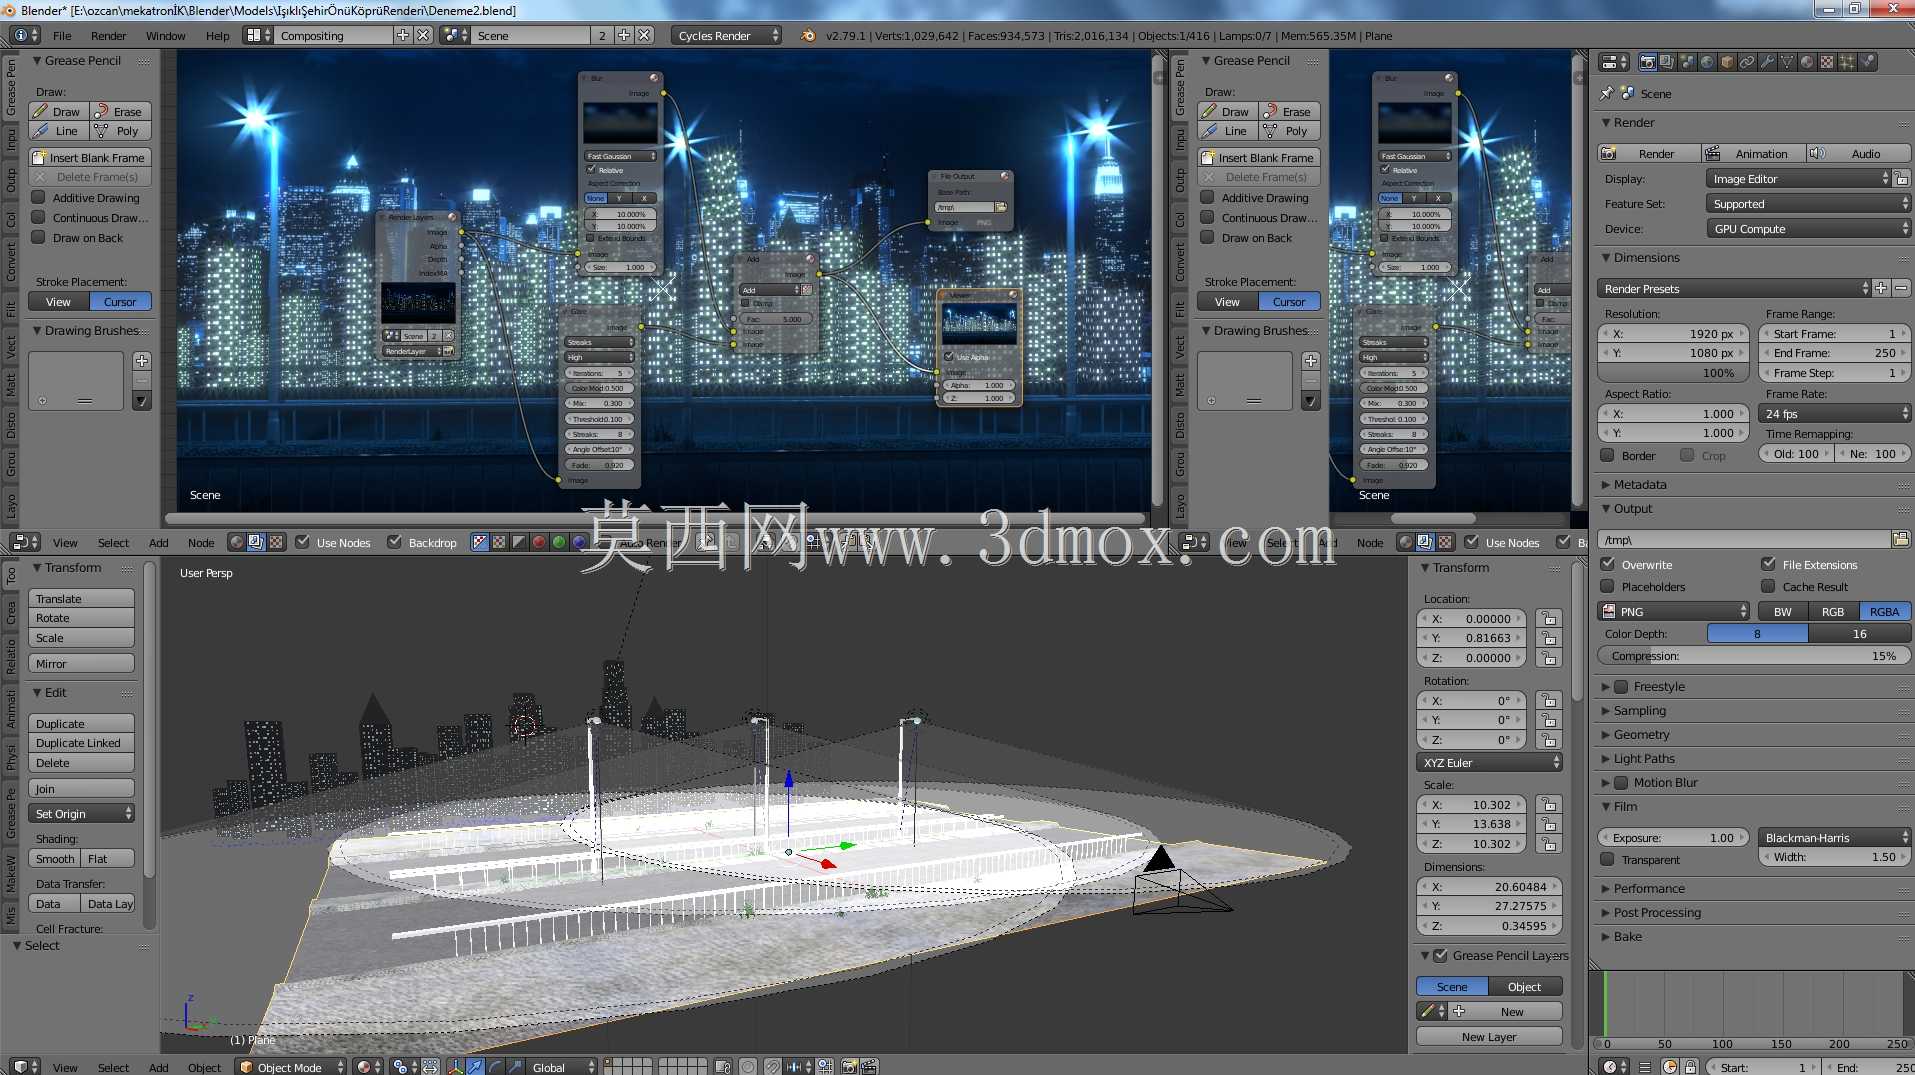The image size is (1915, 1075).
Task: Open the Display mode dropdown (Image Editor)
Action: tap(1798, 179)
